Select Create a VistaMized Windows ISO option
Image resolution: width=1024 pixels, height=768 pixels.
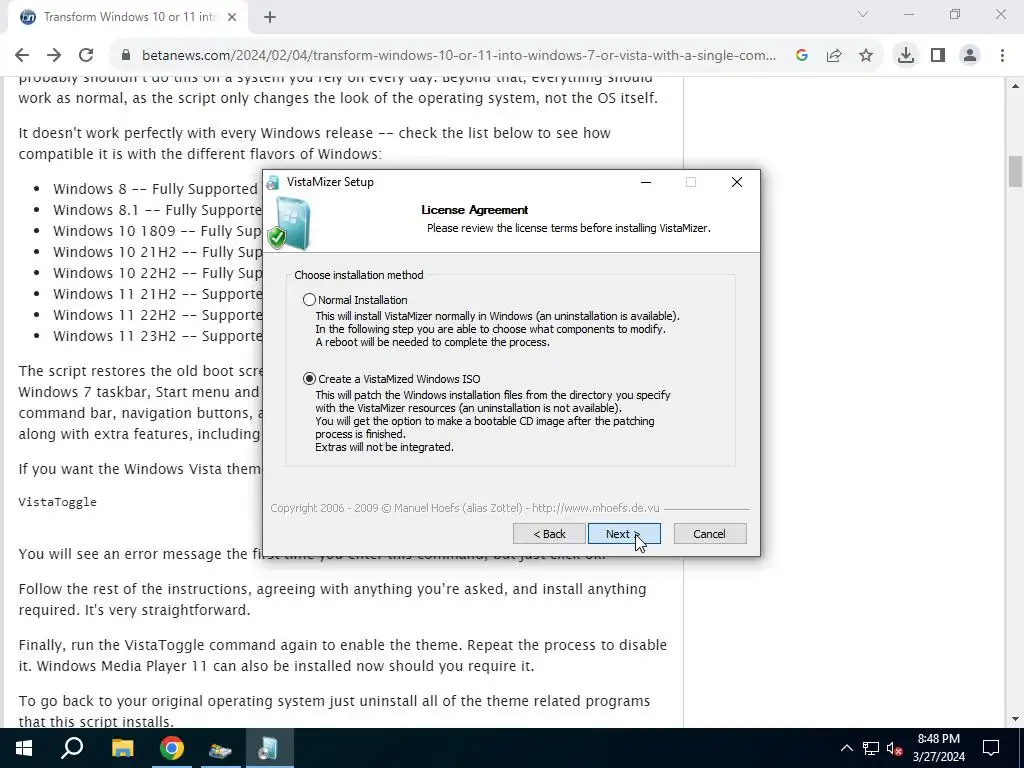(x=309, y=379)
